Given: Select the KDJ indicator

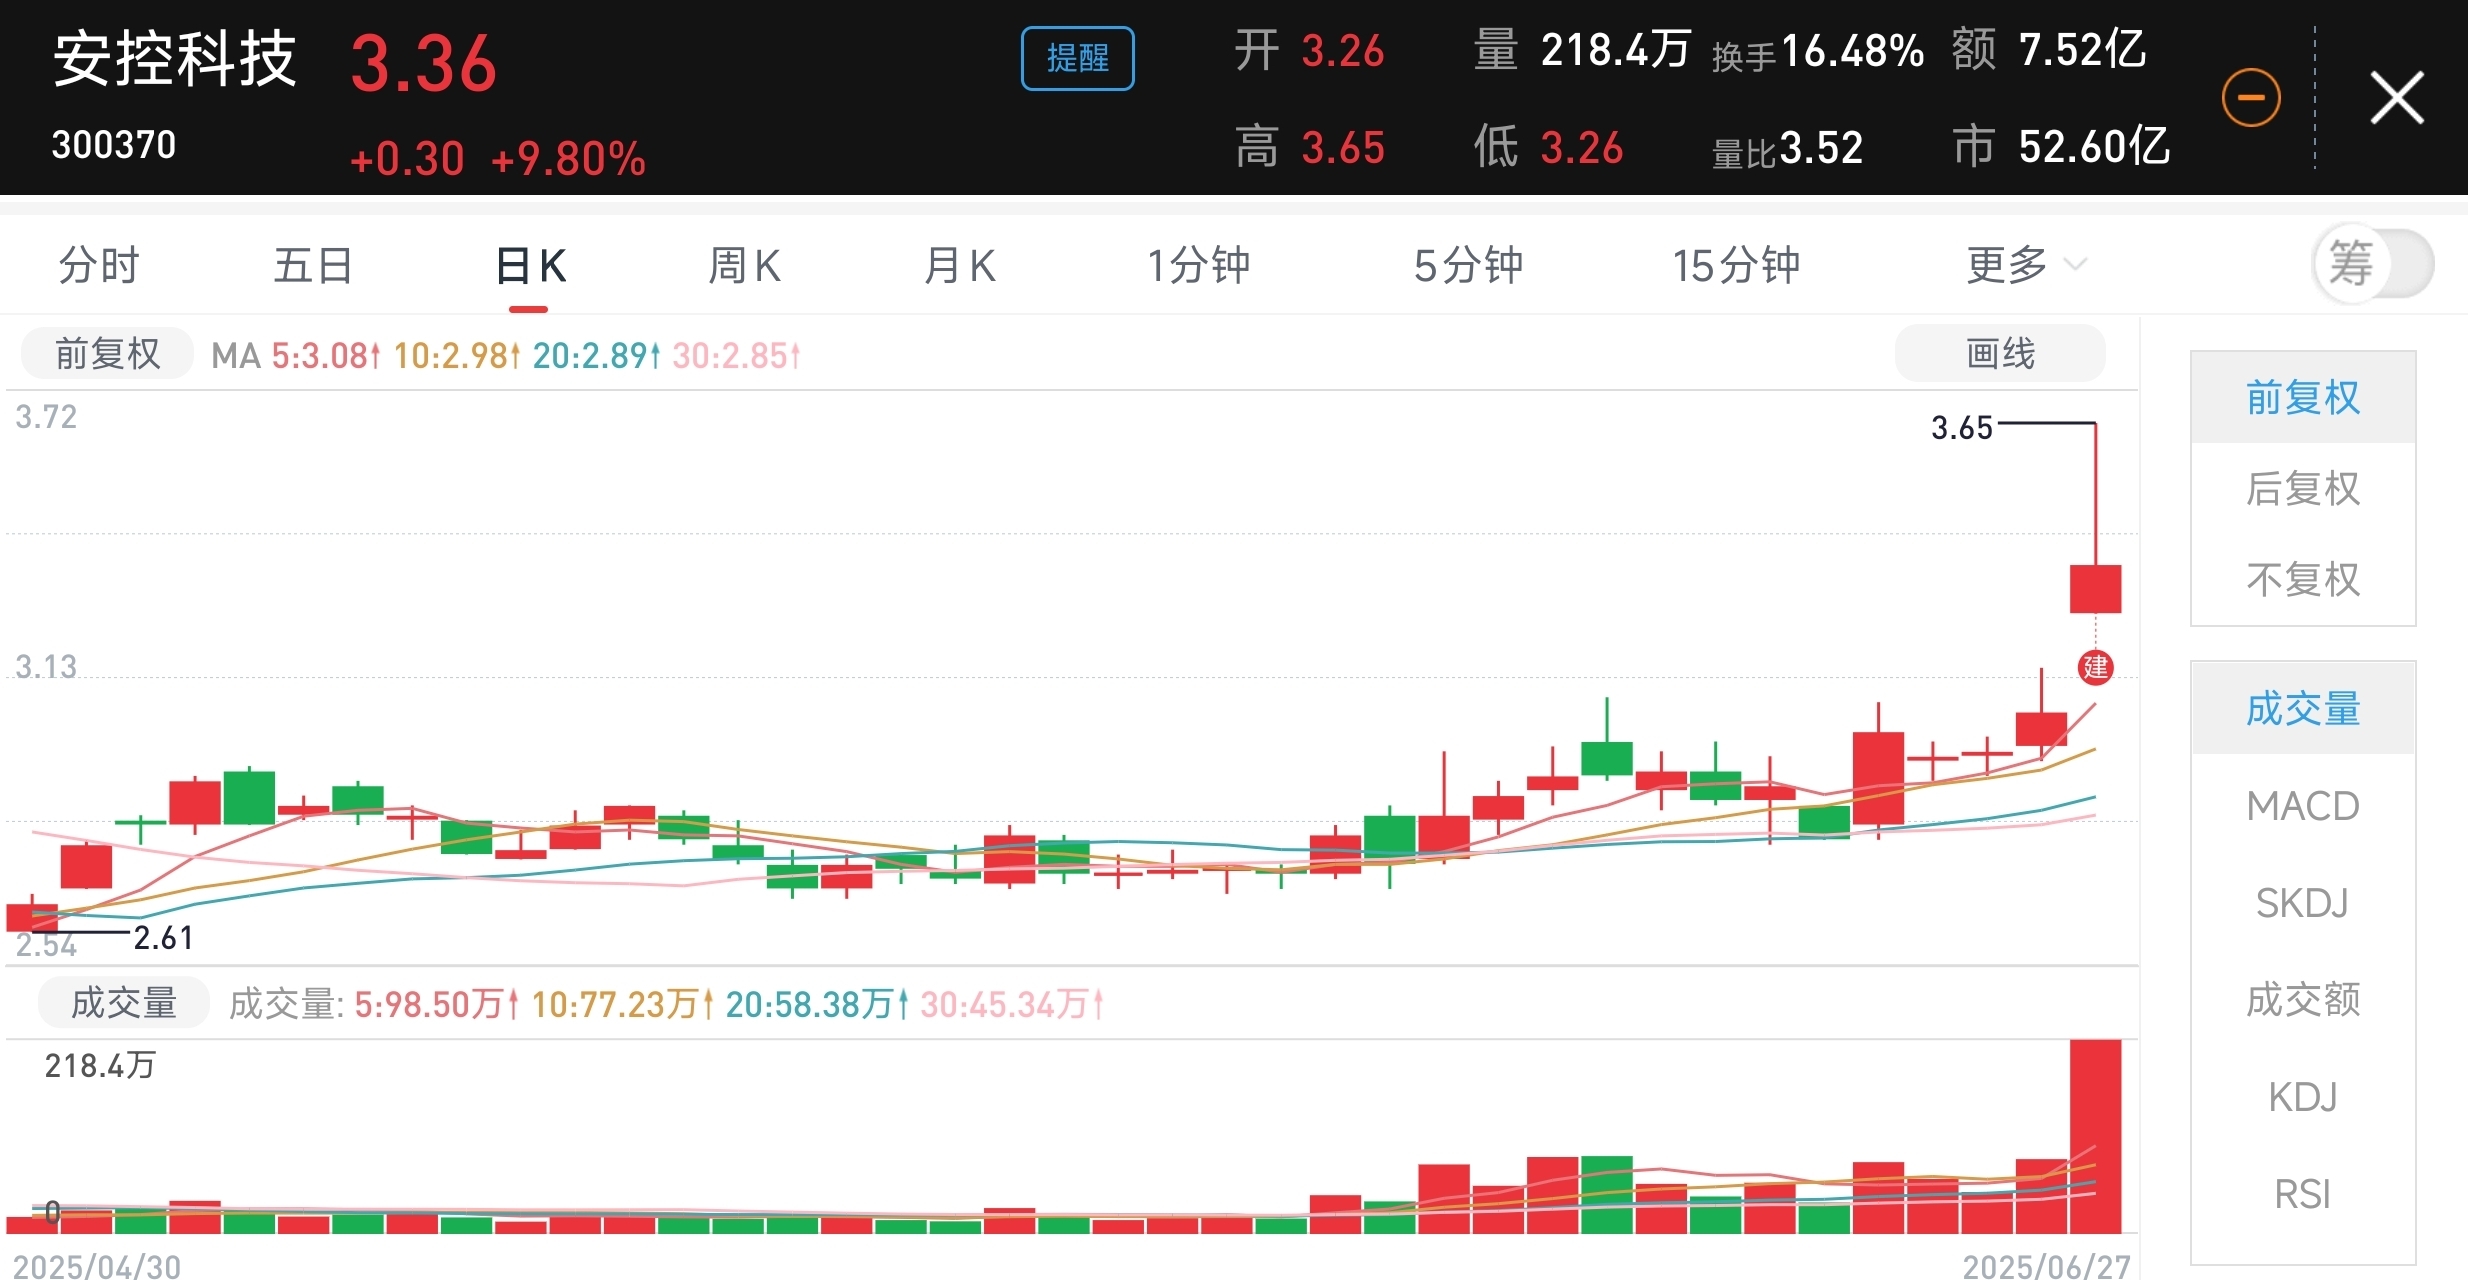Looking at the screenshot, I should coord(2303,1097).
